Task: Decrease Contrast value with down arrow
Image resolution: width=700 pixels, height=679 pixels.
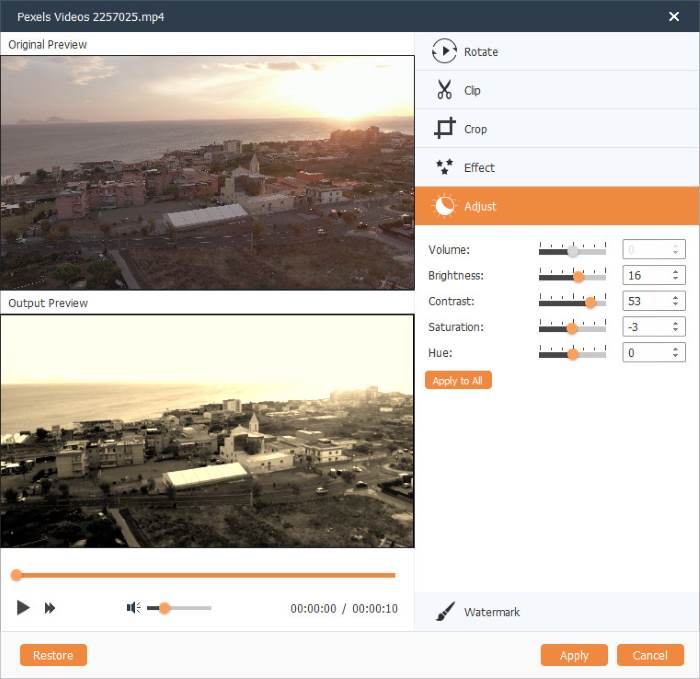Action: [675, 304]
